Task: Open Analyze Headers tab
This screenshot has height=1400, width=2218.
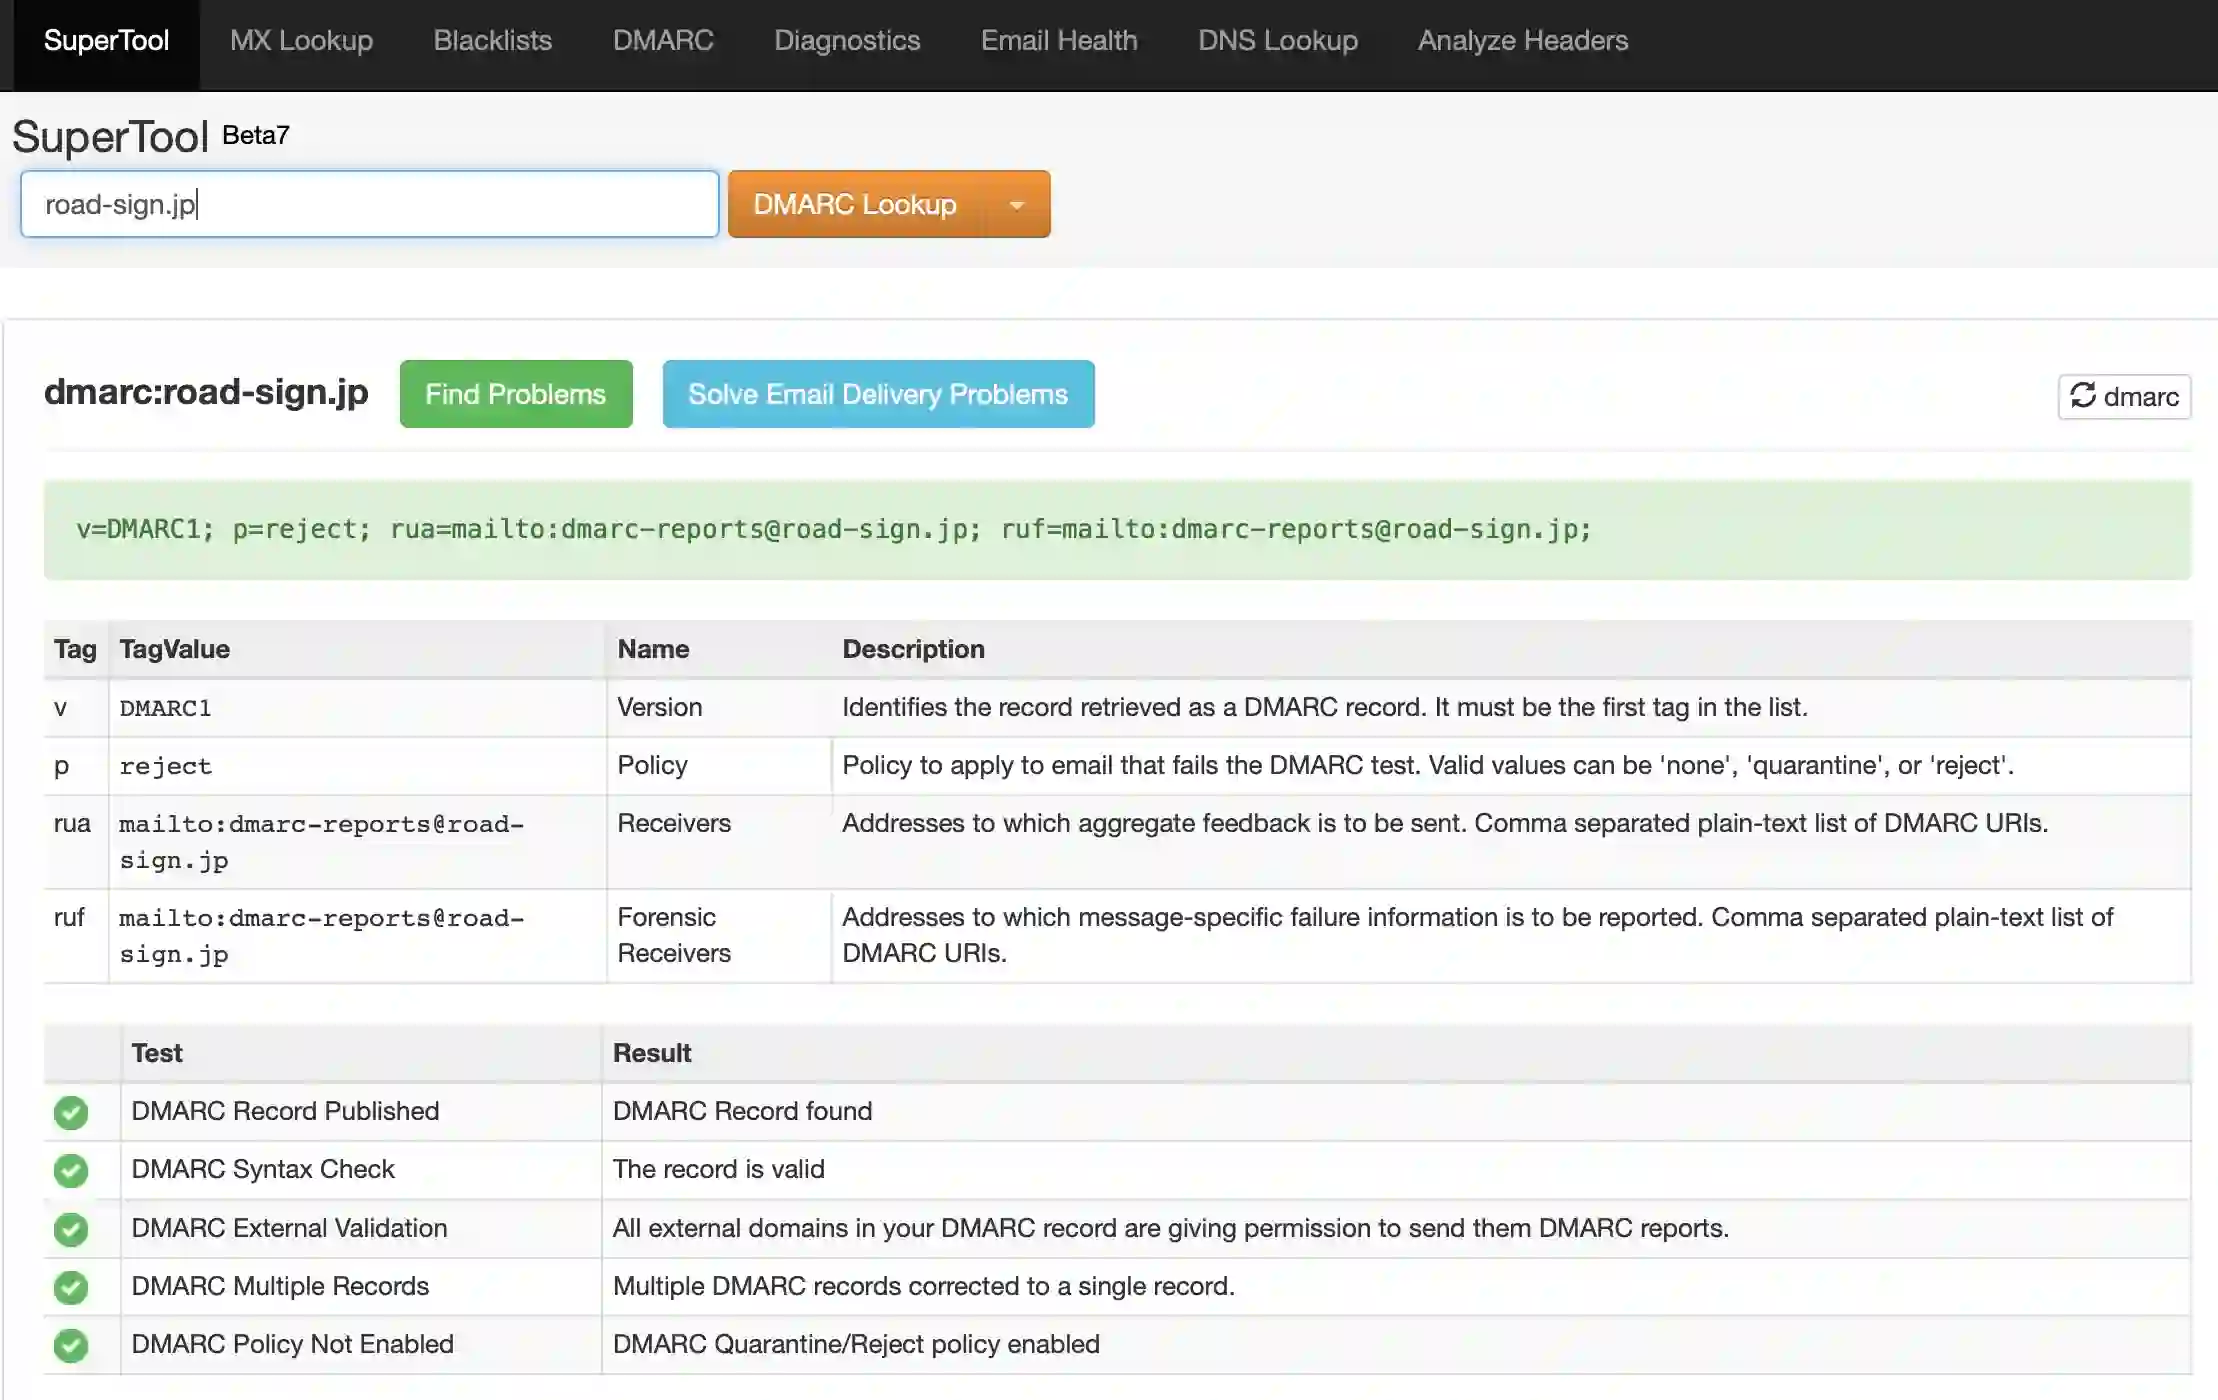Action: tap(1523, 41)
